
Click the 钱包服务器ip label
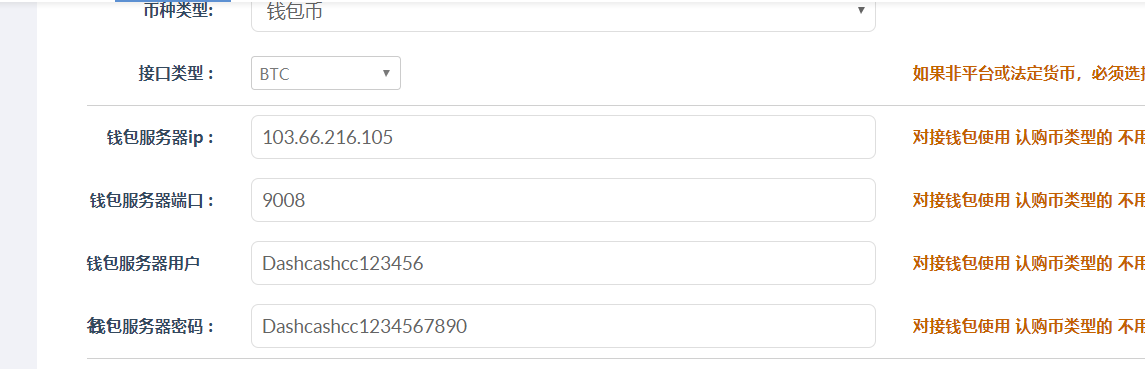pyautogui.click(x=160, y=137)
